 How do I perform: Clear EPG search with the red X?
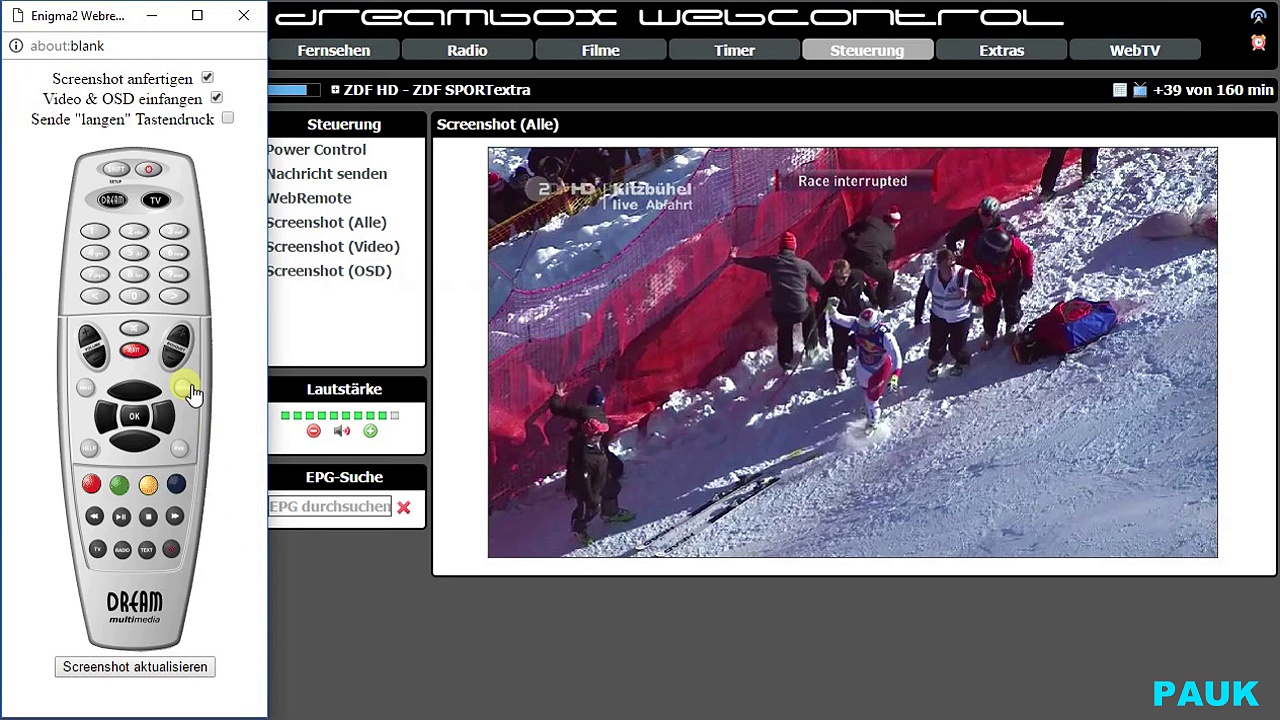point(404,508)
